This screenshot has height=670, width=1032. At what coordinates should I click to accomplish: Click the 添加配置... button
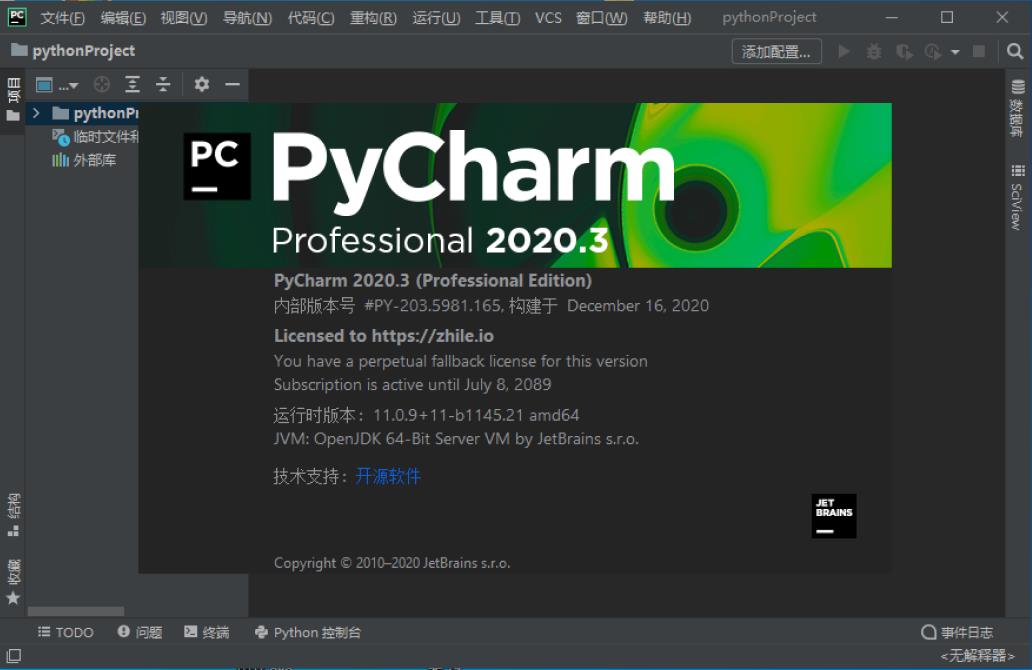[x=777, y=51]
